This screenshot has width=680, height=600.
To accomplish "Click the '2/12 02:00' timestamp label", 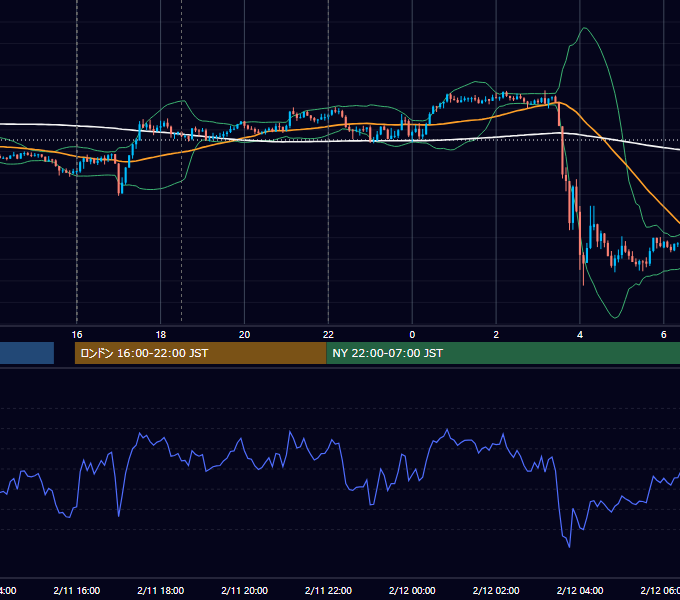I will (496, 590).
